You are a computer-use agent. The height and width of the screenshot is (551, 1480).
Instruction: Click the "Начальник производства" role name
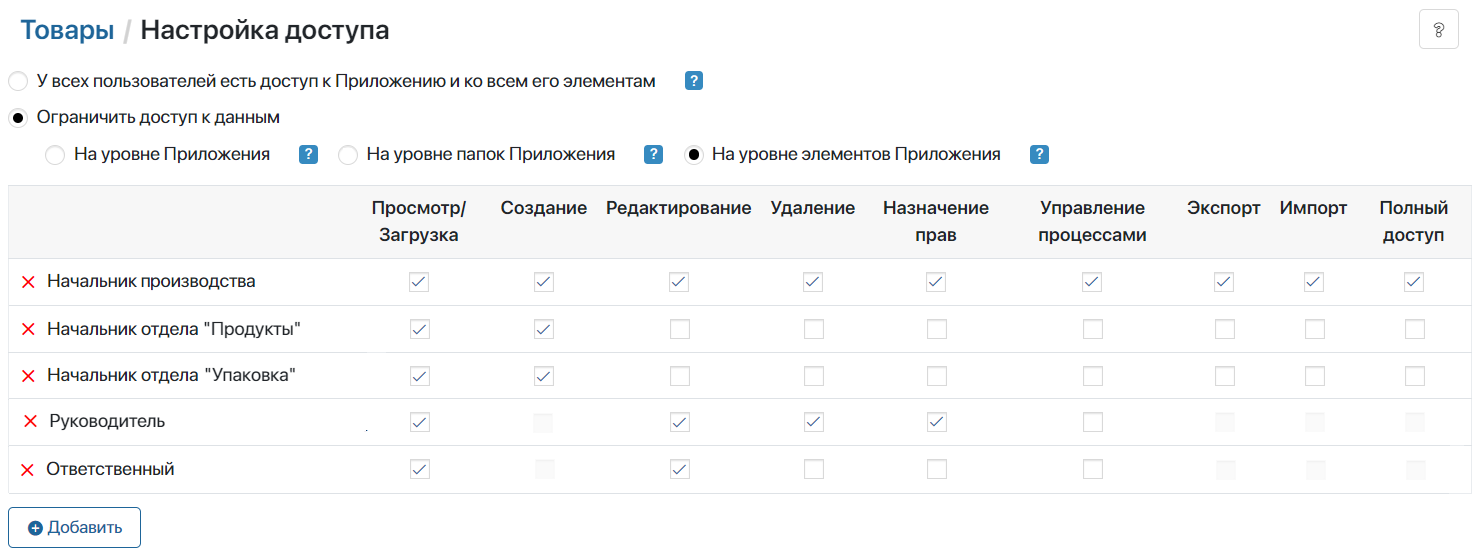151,282
